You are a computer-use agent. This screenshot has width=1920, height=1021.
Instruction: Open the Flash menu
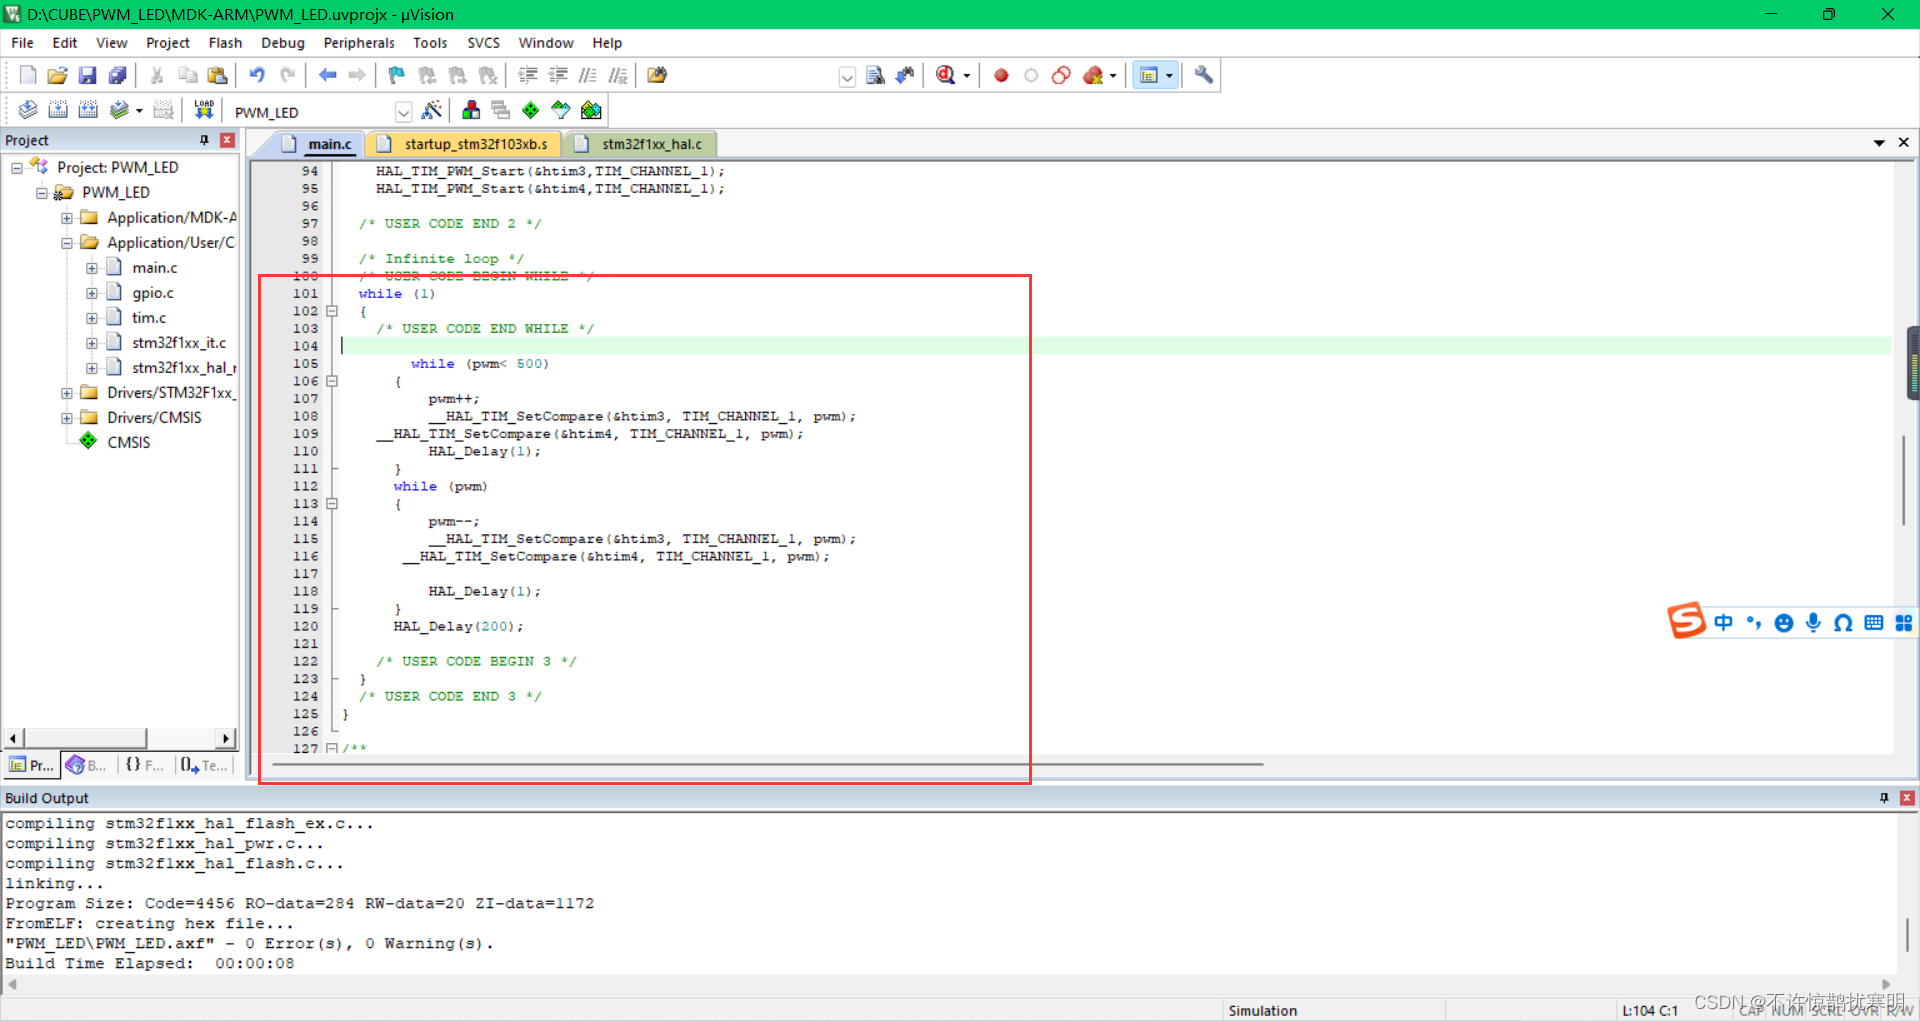tap(225, 43)
